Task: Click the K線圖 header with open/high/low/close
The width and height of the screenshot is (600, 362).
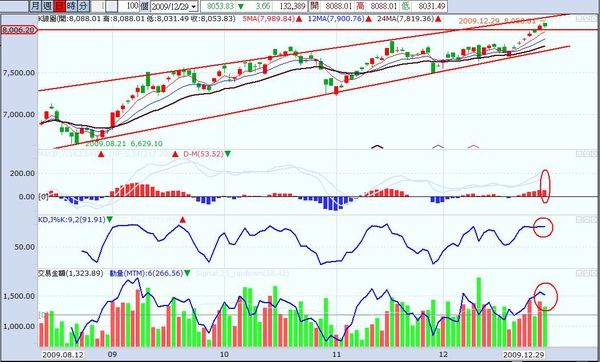Action: coord(136,18)
